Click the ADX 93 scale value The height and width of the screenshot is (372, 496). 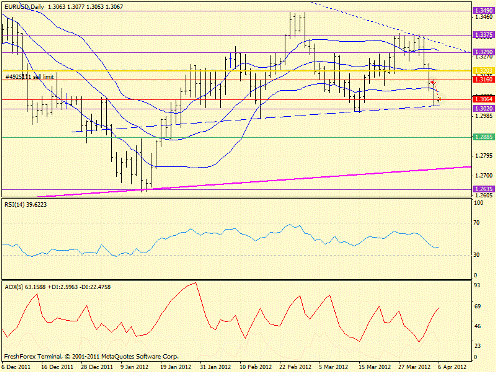477,286
